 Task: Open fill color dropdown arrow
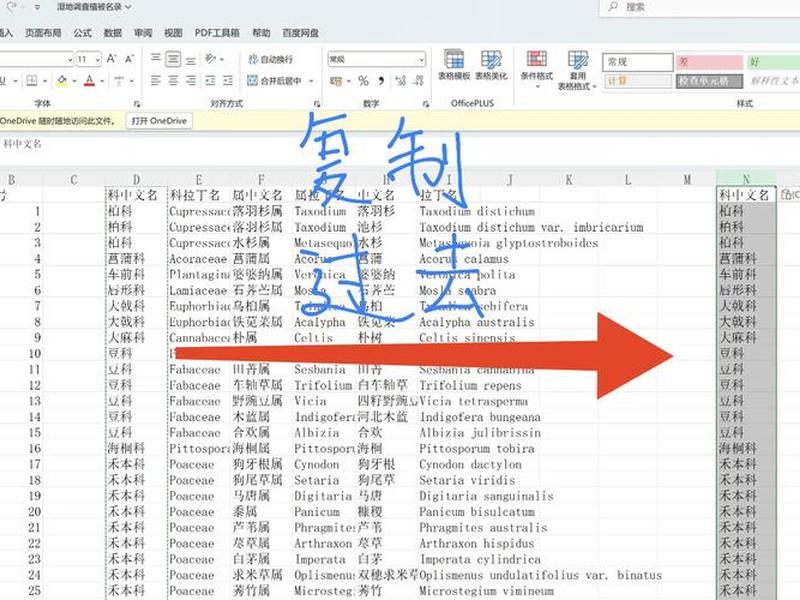pos(74,81)
